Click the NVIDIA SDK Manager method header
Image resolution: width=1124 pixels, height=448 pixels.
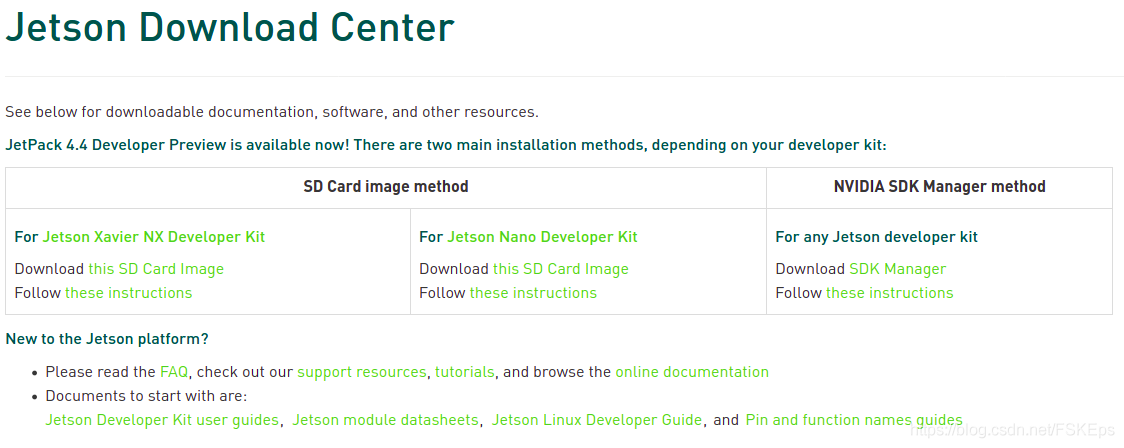pyautogui.click(x=939, y=187)
